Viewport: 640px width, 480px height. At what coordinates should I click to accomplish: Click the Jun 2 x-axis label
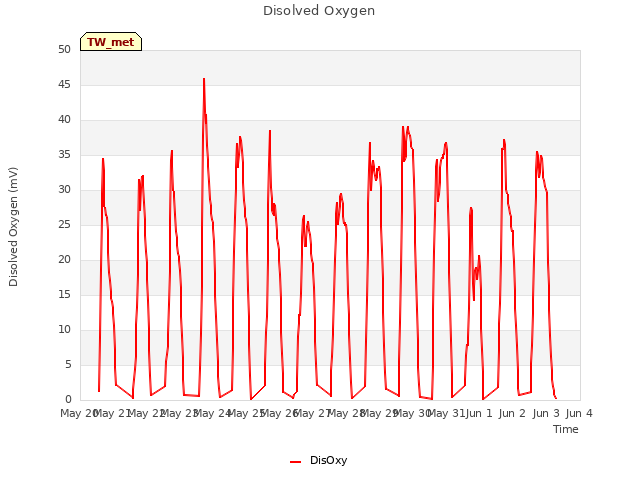point(512,413)
